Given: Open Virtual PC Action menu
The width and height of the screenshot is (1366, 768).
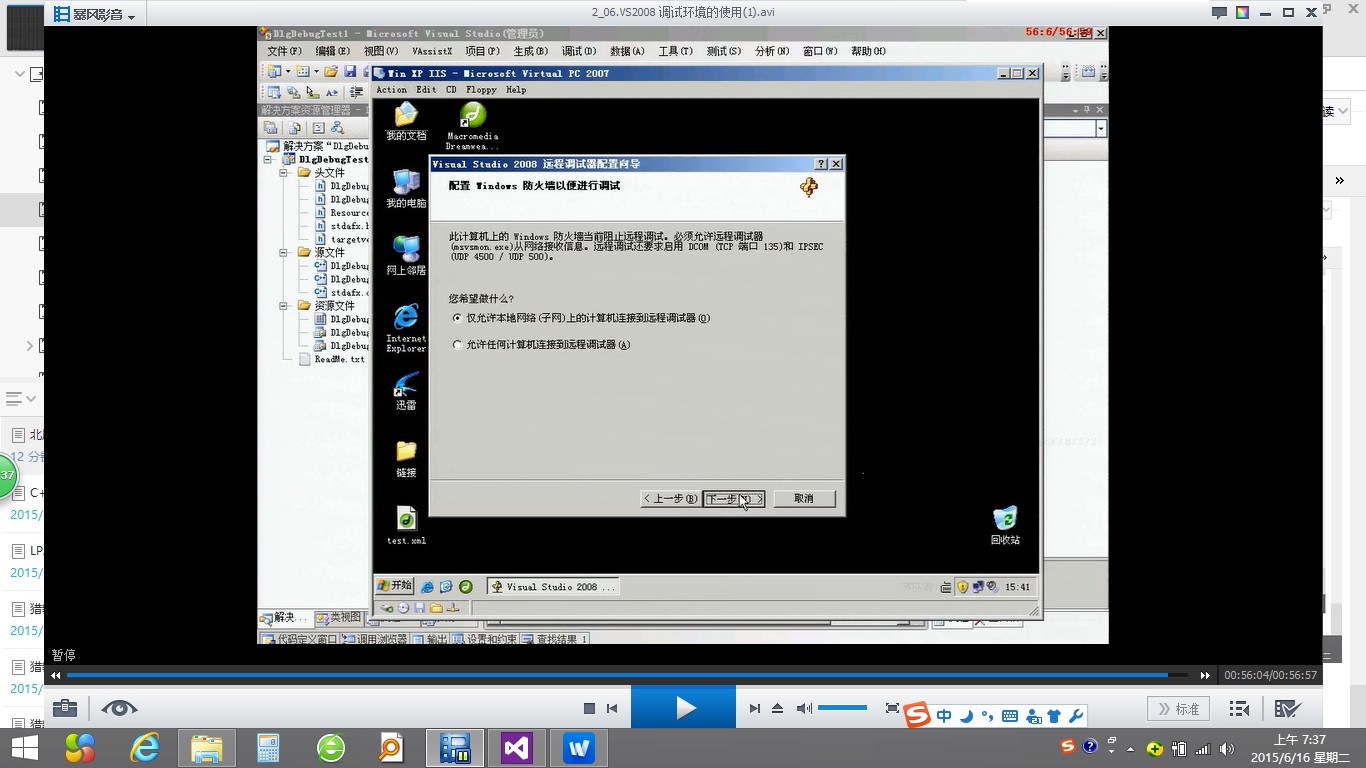Looking at the screenshot, I should [391, 89].
